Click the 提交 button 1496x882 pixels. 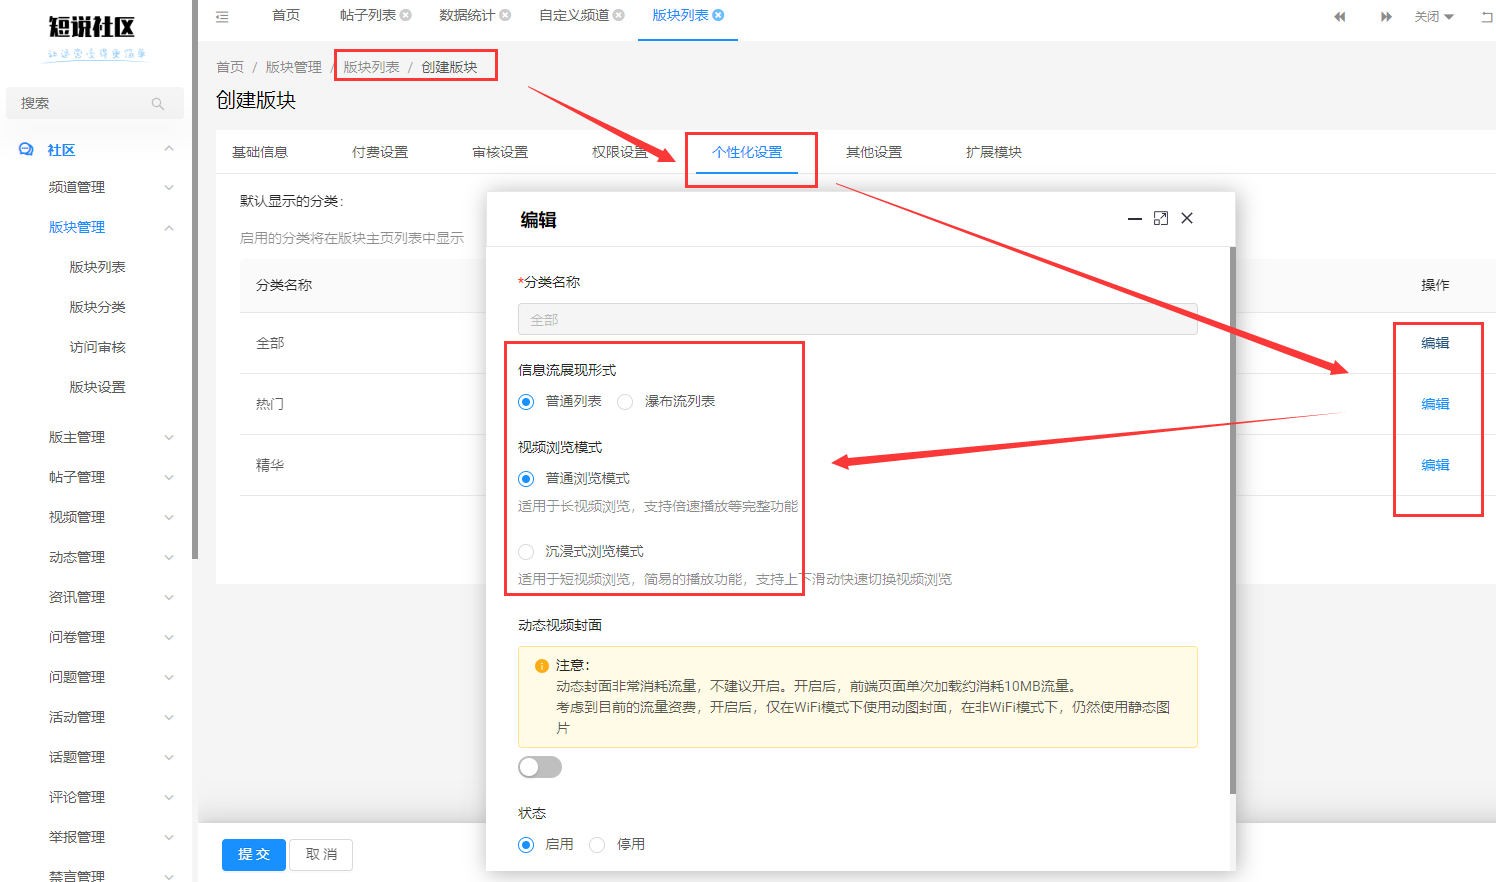click(254, 854)
